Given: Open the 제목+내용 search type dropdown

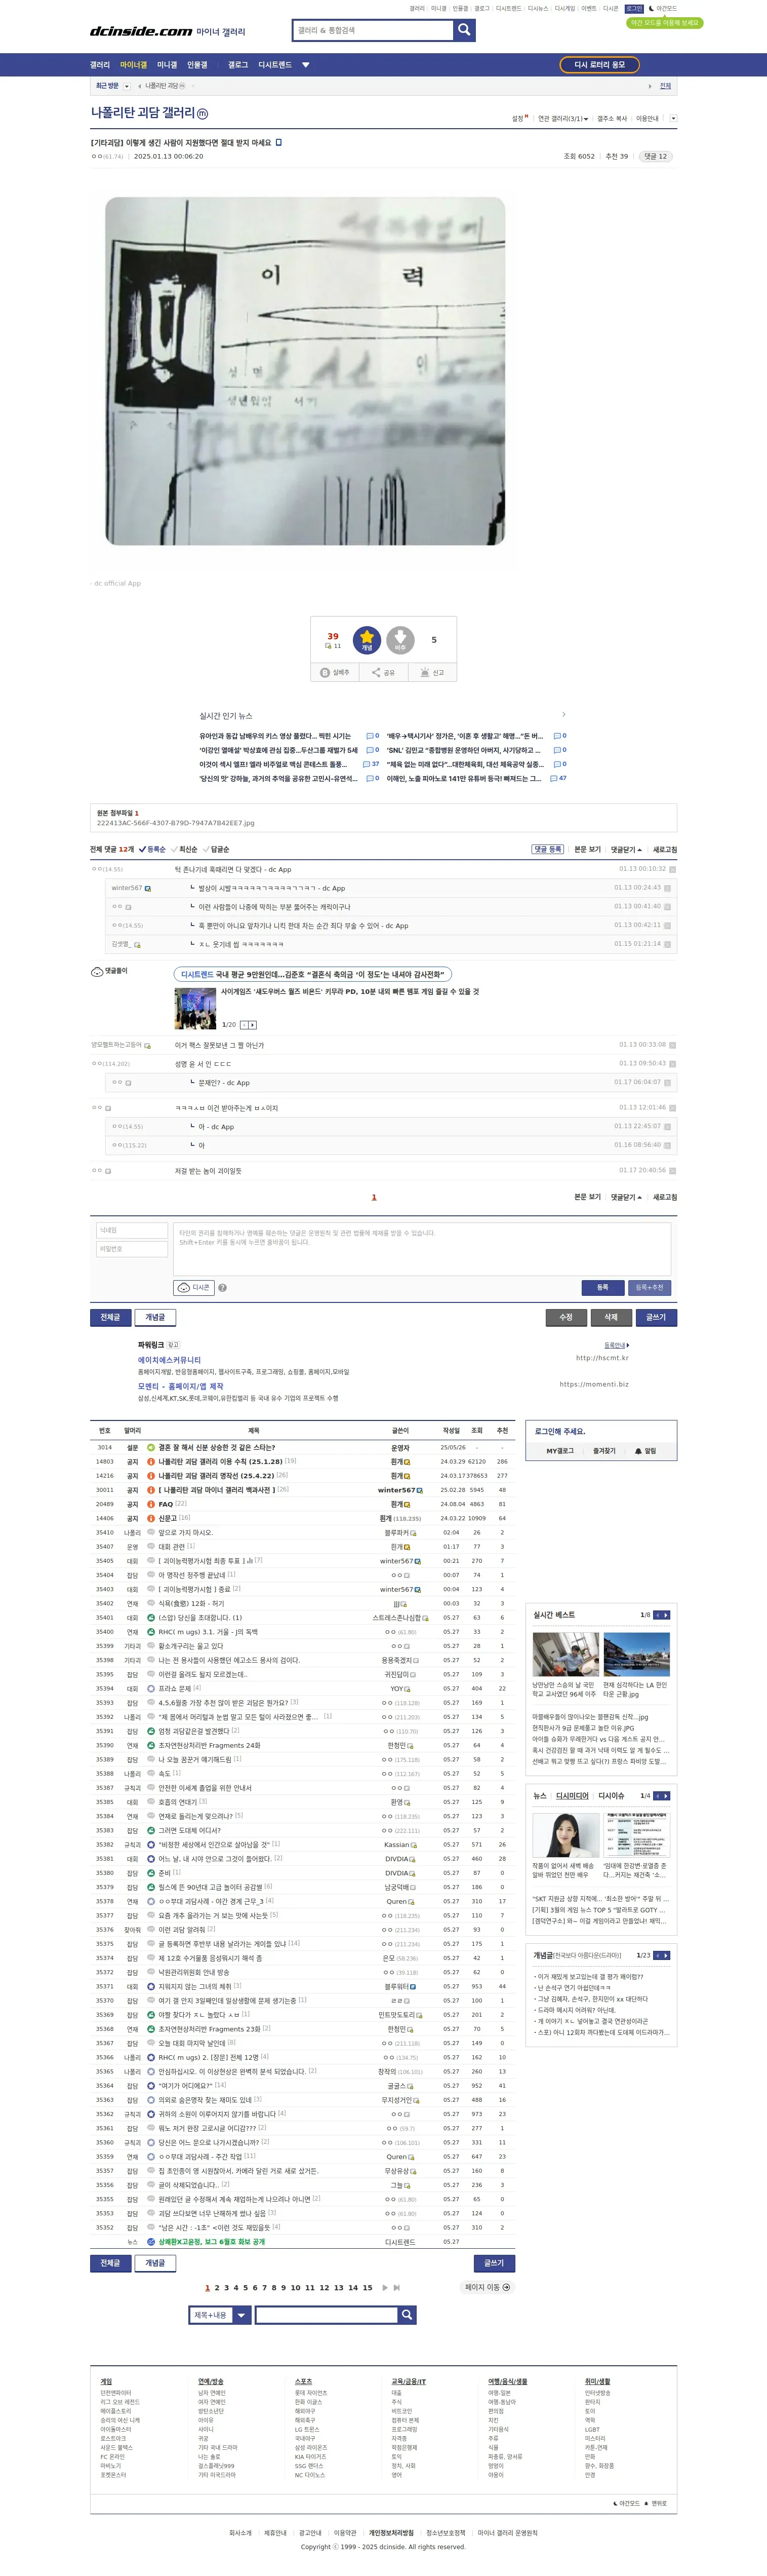Looking at the screenshot, I should pyautogui.click(x=220, y=2315).
